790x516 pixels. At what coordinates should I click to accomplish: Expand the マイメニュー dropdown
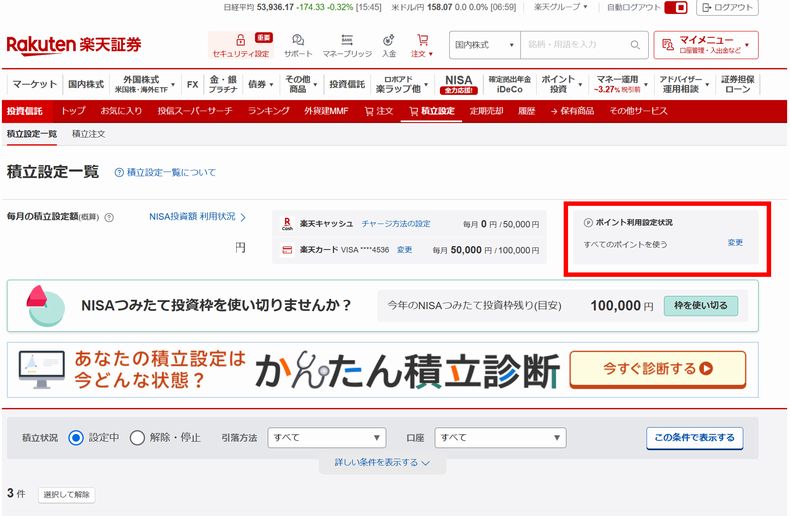(747, 45)
